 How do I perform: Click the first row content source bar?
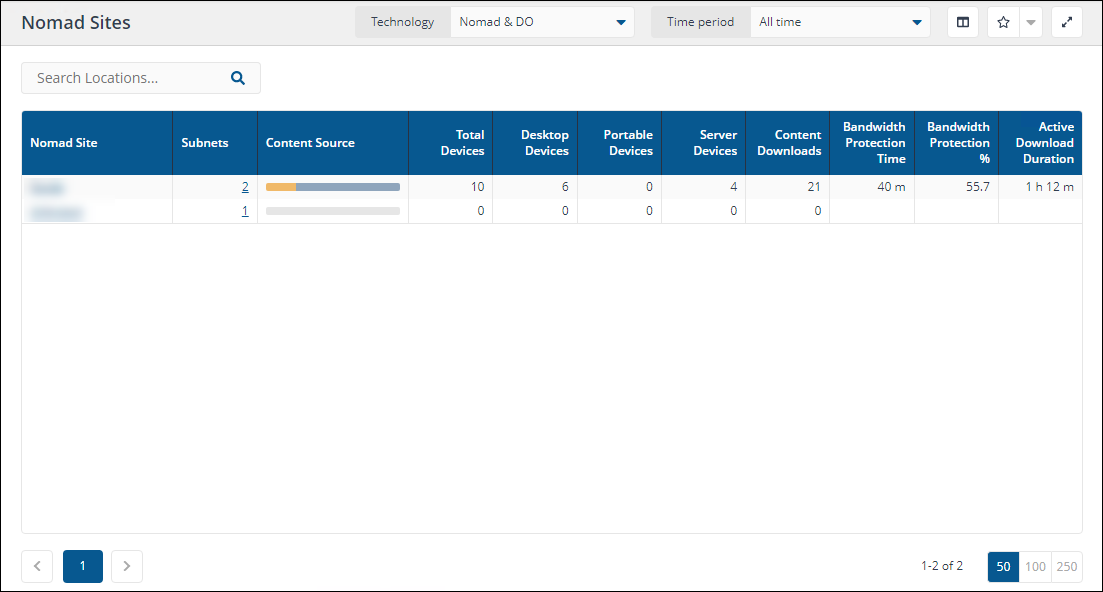[x=332, y=187]
